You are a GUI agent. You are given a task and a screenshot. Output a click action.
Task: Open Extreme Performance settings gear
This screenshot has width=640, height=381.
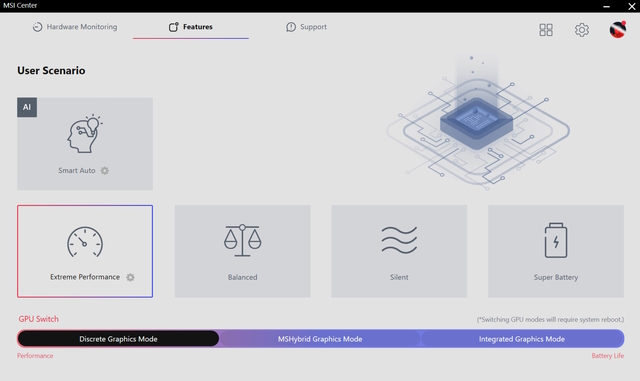pos(130,277)
